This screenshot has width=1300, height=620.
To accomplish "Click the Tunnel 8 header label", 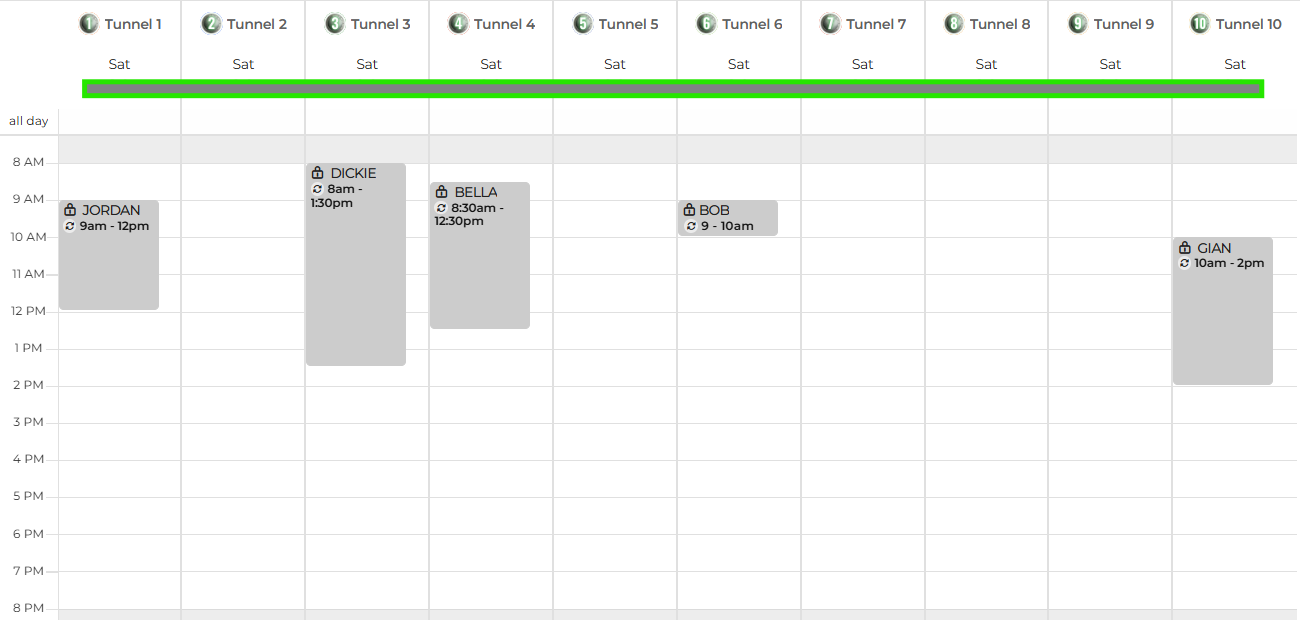I will 999,24.
